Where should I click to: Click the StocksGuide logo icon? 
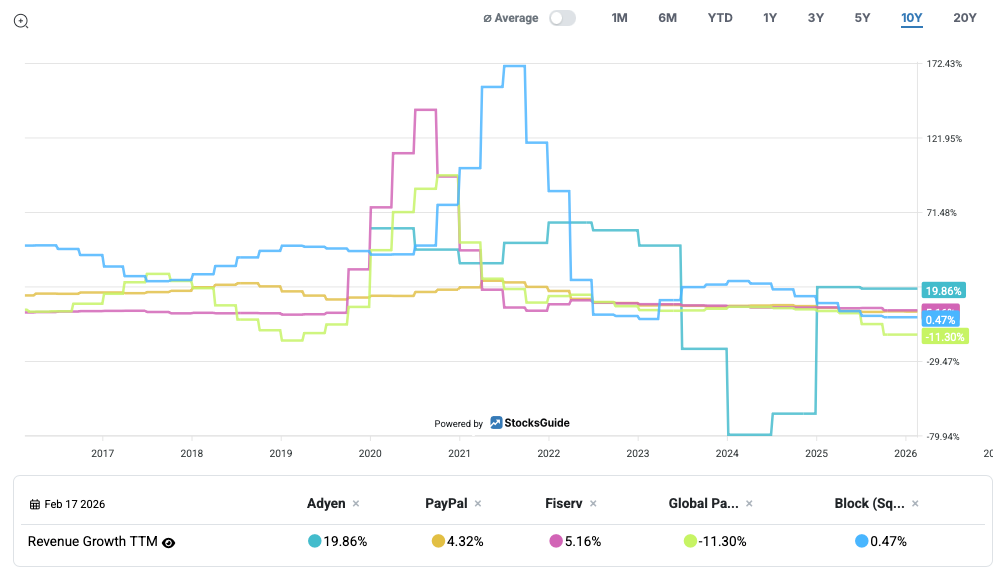[x=496, y=423]
